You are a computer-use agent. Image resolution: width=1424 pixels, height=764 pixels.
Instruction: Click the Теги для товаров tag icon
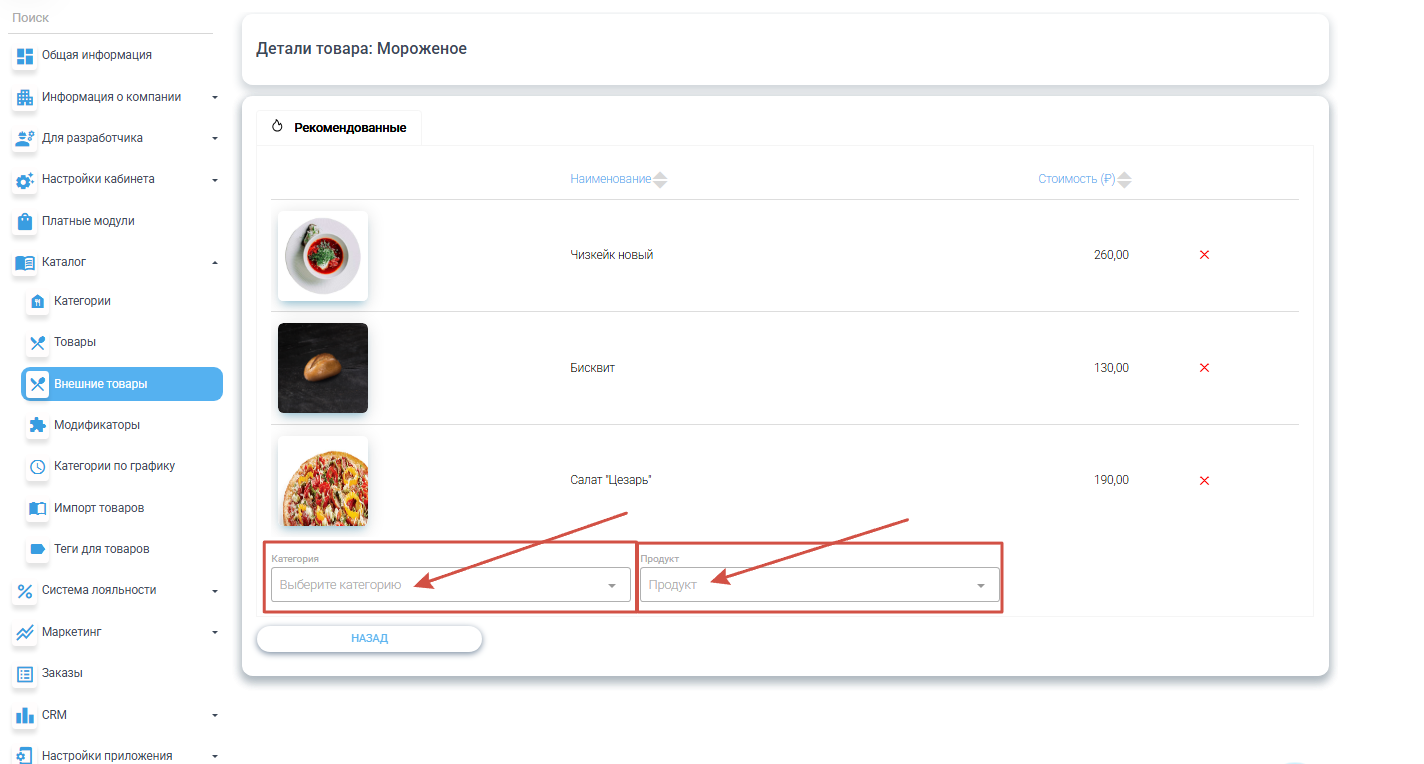pyautogui.click(x=37, y=549)
